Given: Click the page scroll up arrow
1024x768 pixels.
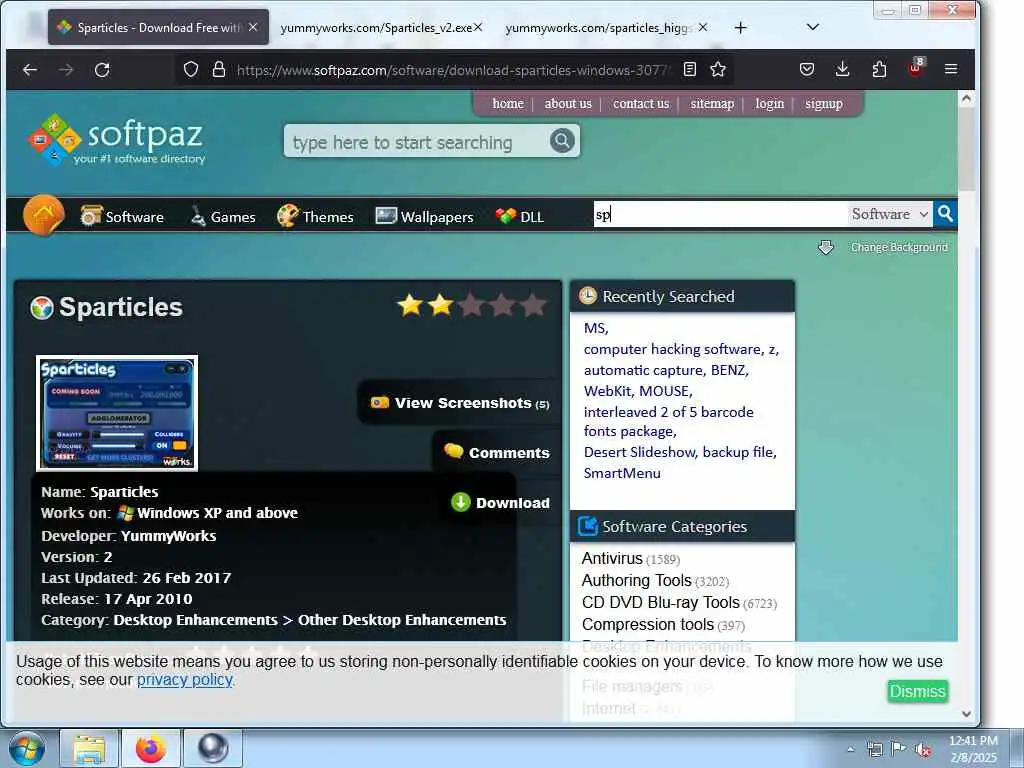Looking at the screenshot, I should (x=967, y=99).
